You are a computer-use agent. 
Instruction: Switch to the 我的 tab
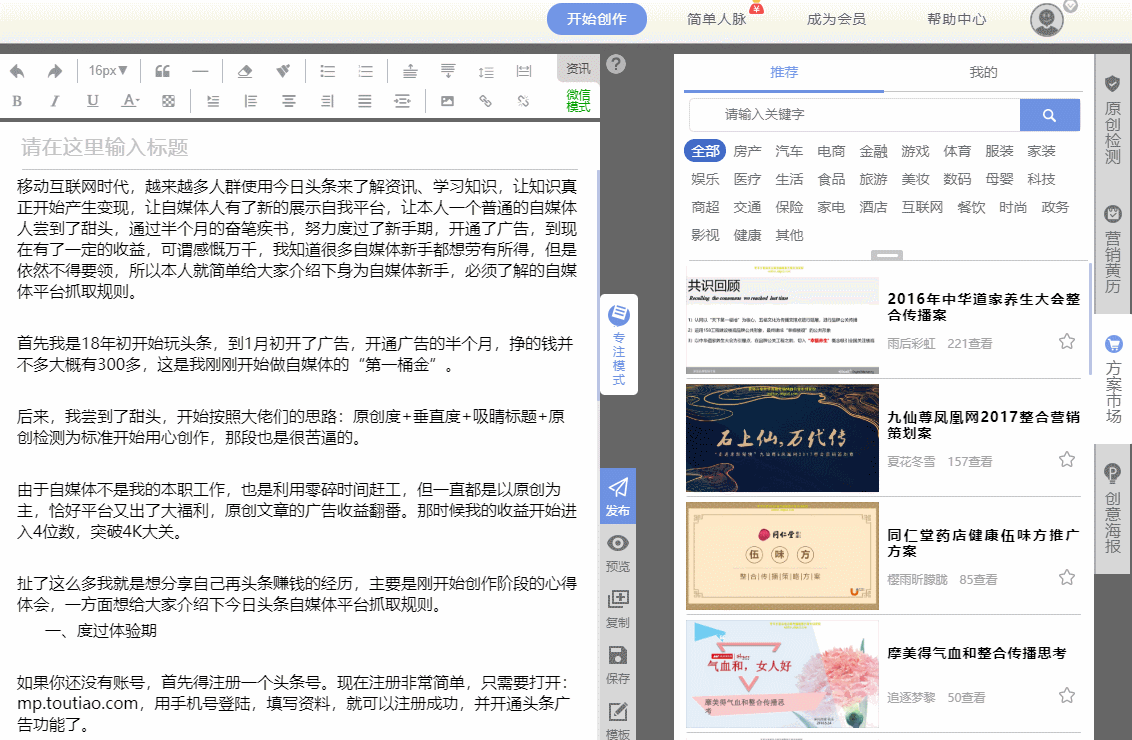point(983,72)
